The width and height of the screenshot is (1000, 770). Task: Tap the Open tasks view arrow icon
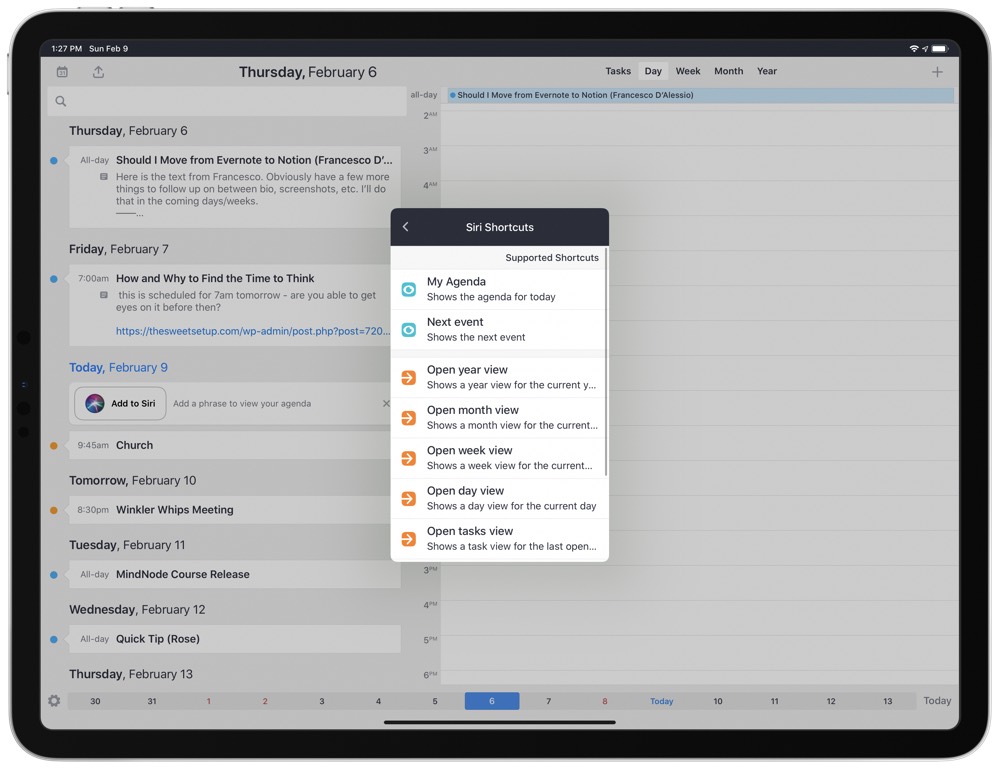click(409, 538)
